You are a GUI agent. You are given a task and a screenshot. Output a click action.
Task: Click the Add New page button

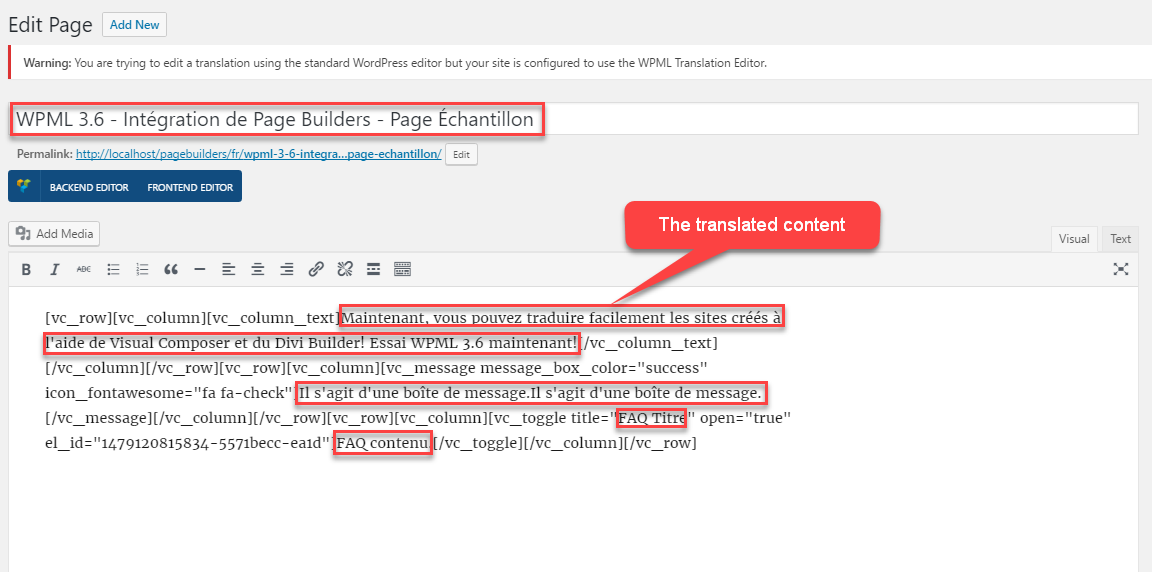coord(134,24)
